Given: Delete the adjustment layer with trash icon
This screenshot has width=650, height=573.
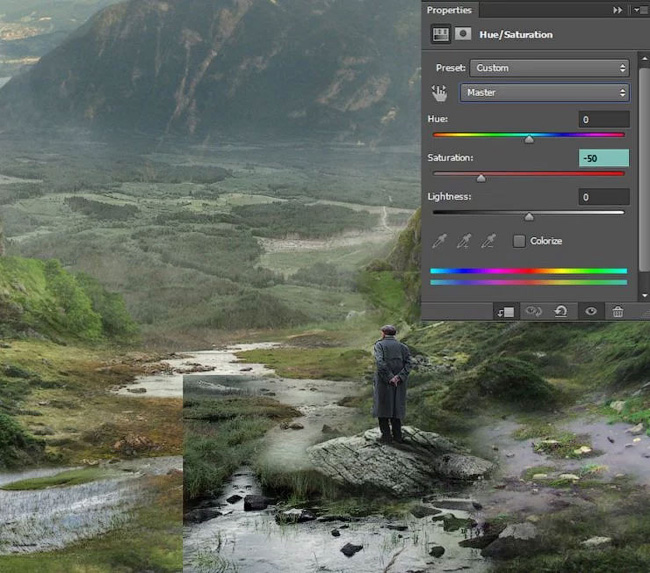Looking at the screenshot, I should tap(618, 311).
